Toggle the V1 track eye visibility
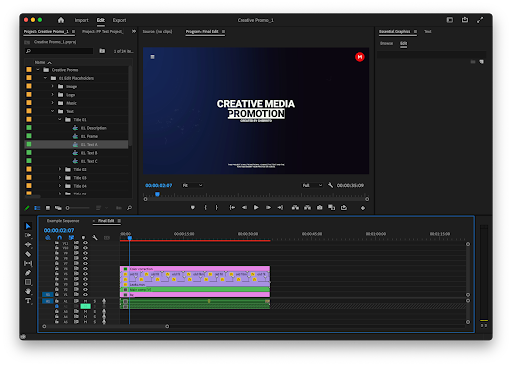Viewport: 512px width, 366px height. coord(85,294)
